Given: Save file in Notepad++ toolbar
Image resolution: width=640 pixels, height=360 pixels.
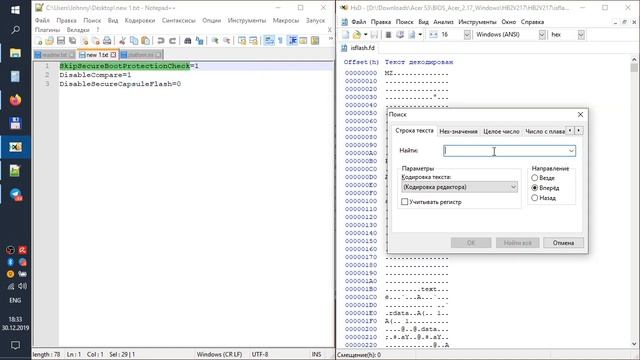Looking at the screenshot, I should pos(61,40).
